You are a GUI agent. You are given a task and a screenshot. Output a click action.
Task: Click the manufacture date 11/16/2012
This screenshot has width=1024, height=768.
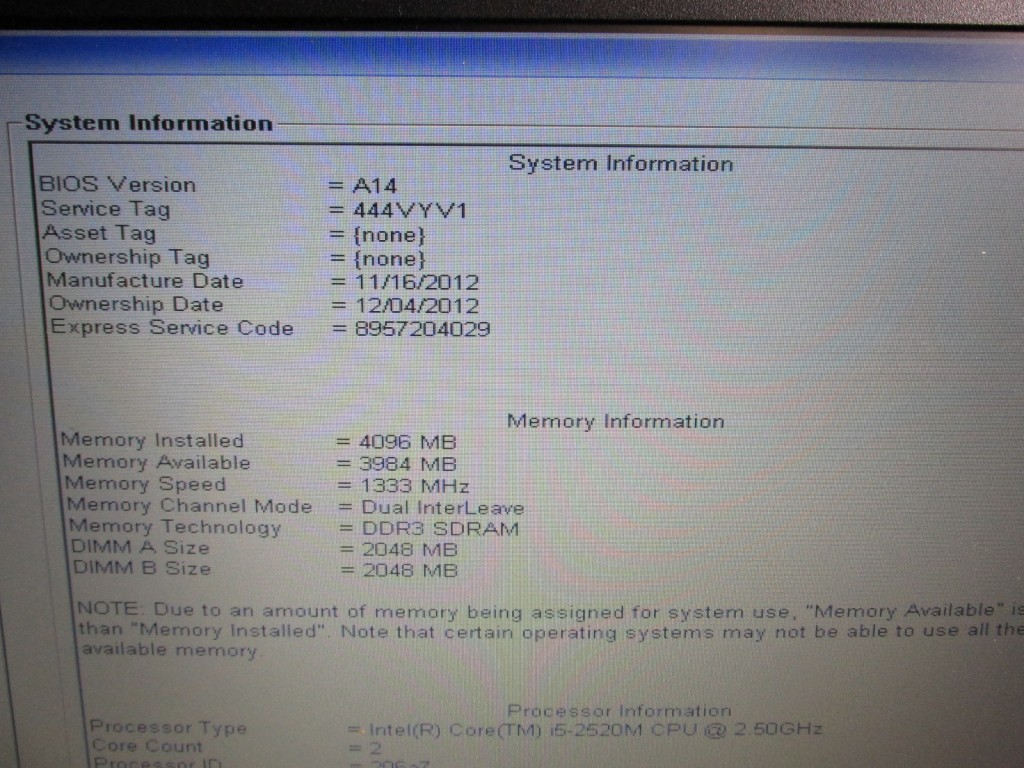[x=417, y=282]
